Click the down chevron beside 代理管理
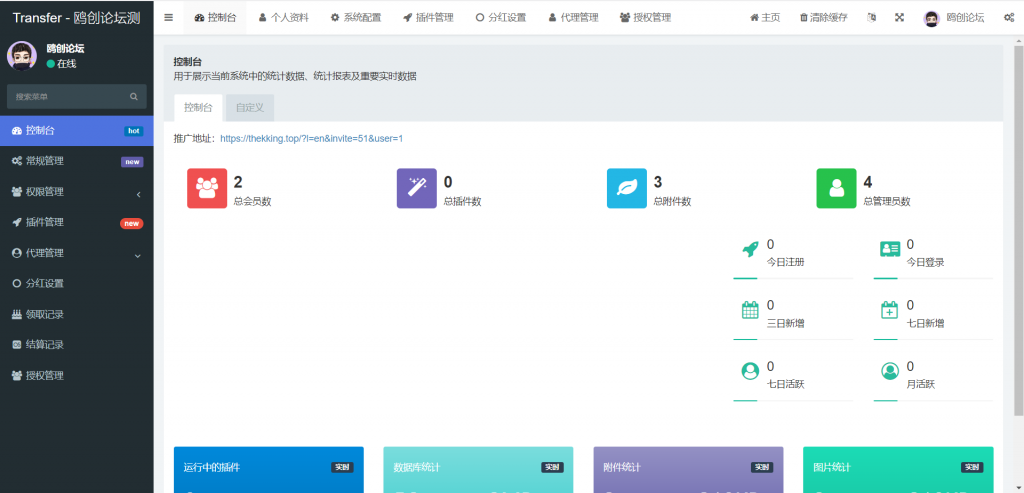This screenshot has width=1024, height=493. (138, 256)
